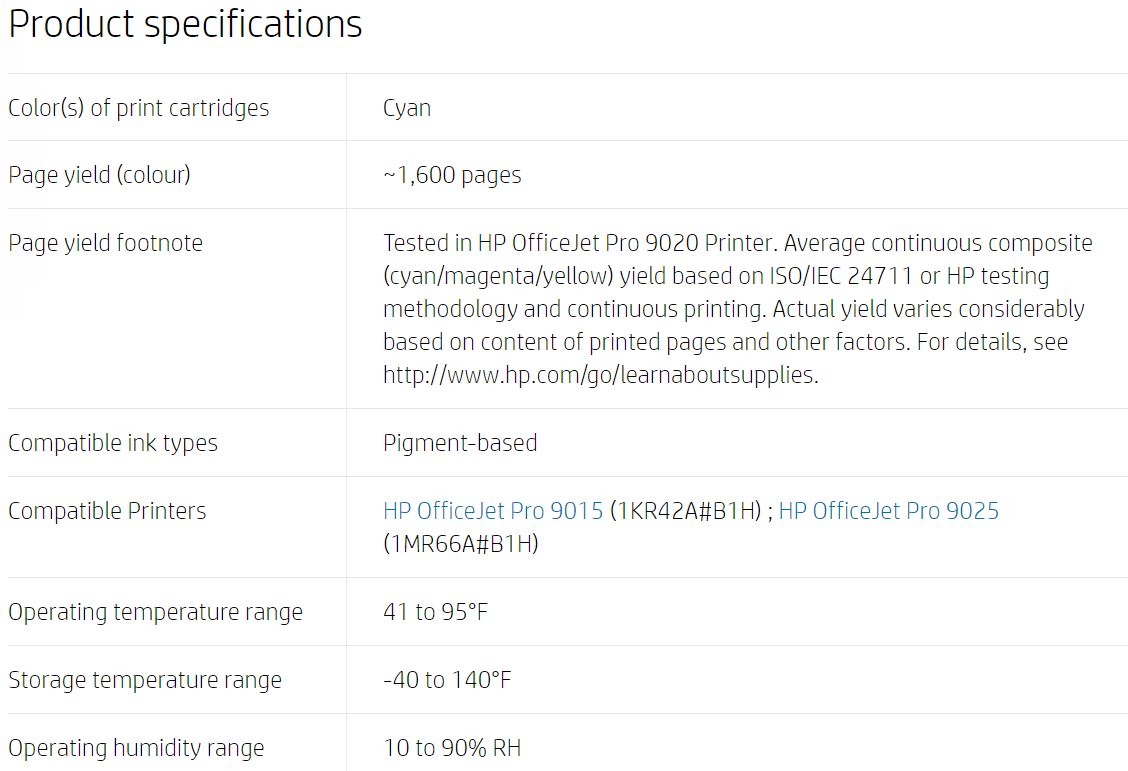Viewport: 1128px width, 771px height.
Task: Click the 'Page yield footnote' label
Action: (x=105, y=243)
